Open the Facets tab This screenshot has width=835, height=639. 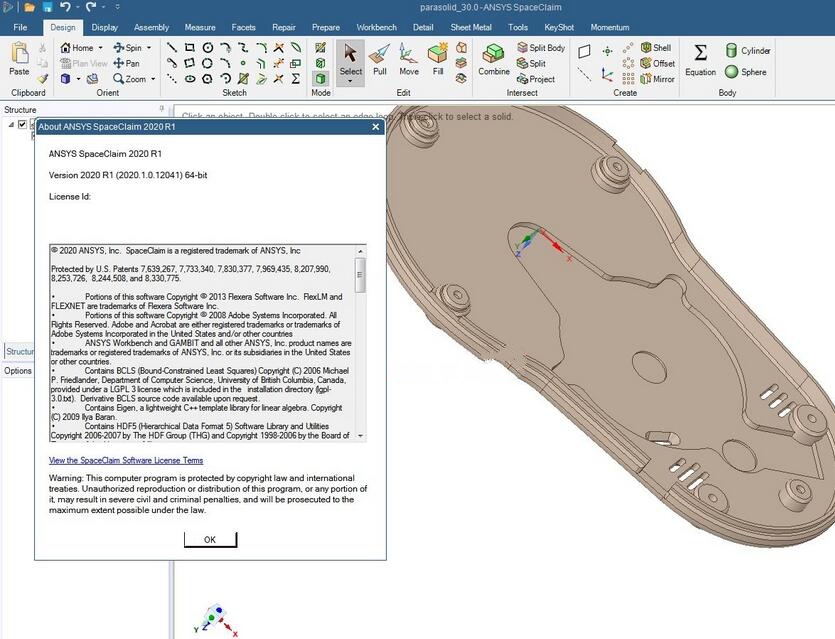243,27
